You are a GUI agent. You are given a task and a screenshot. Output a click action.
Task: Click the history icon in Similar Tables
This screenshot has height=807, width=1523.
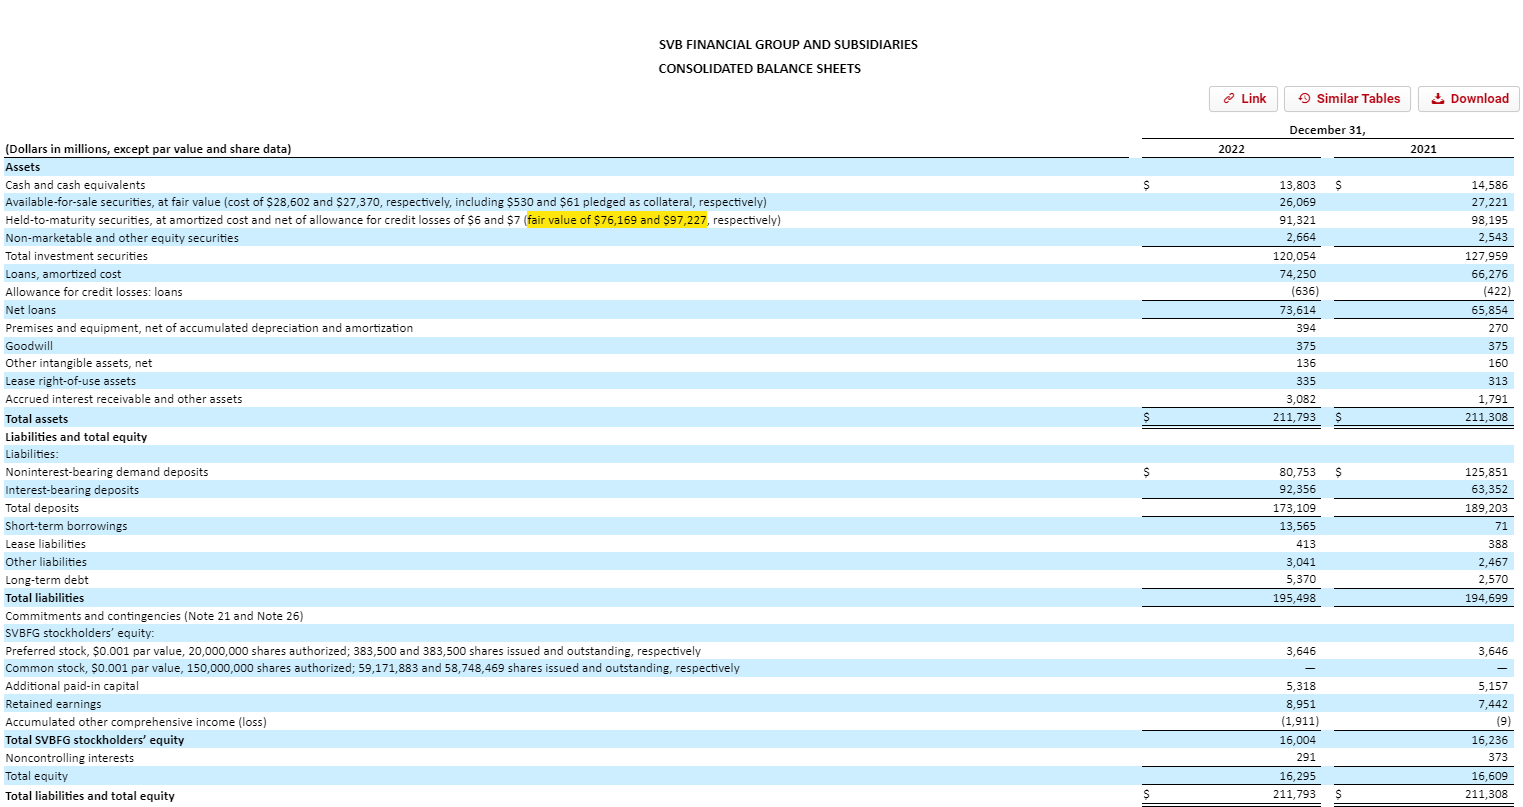coord(1304,99)
